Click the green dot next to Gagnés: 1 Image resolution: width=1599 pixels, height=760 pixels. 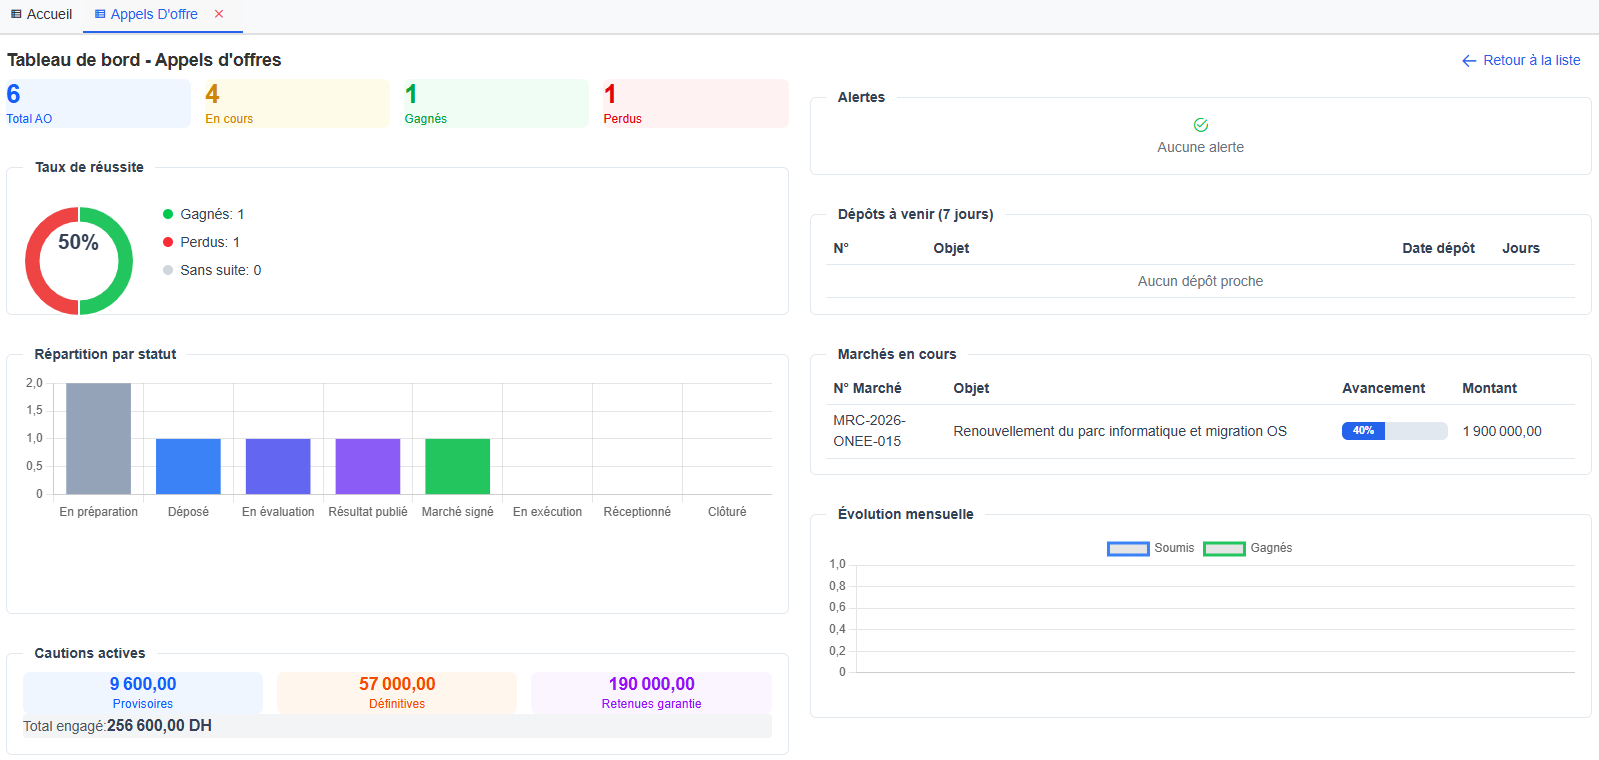[x=168, y=214]
